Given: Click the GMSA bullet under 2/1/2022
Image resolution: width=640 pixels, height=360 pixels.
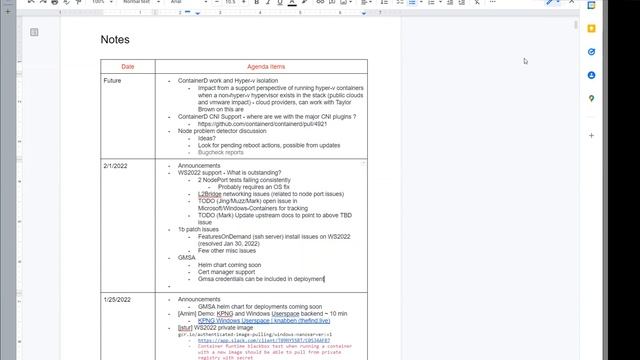Looking at the screenshot, I should [186, 258].
